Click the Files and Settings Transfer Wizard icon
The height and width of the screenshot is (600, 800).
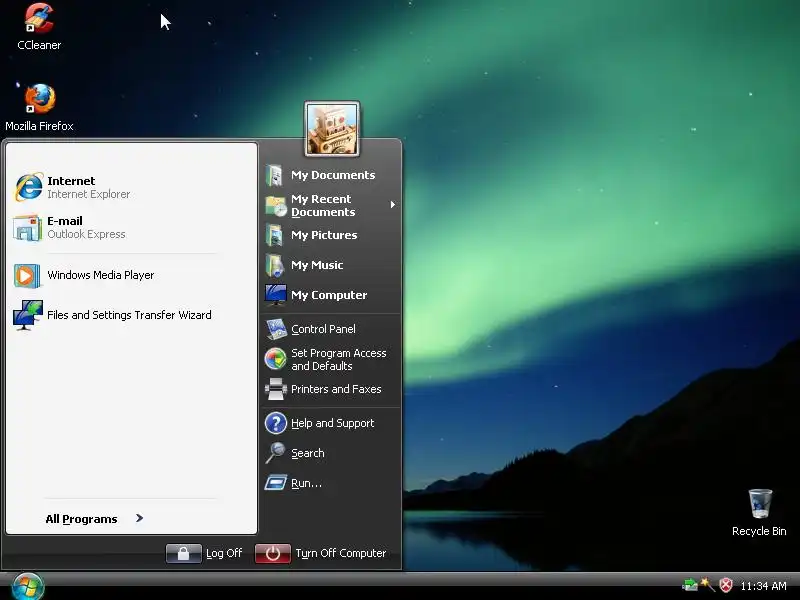coord(28,315)
